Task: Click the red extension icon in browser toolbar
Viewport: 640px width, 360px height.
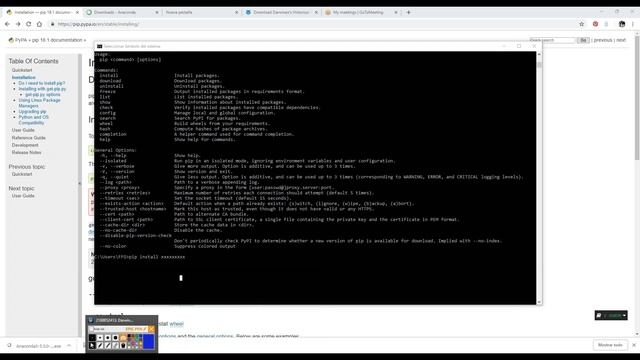Action: [596, 24]
